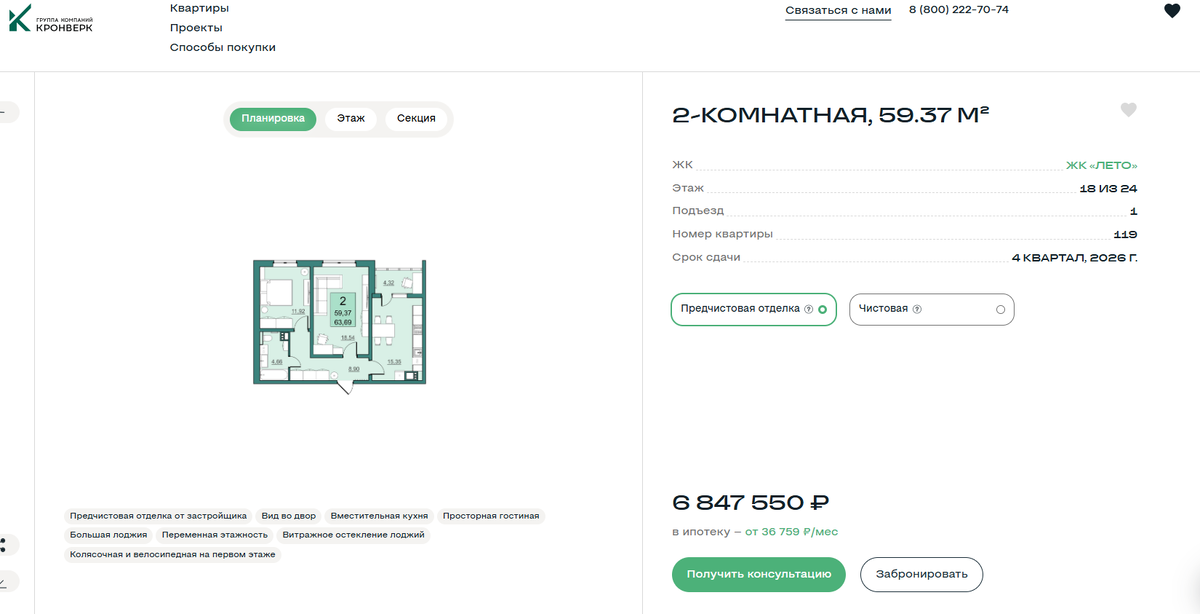
Task: Open the Способы покупки menu item
Action: (x=223, y=47)
